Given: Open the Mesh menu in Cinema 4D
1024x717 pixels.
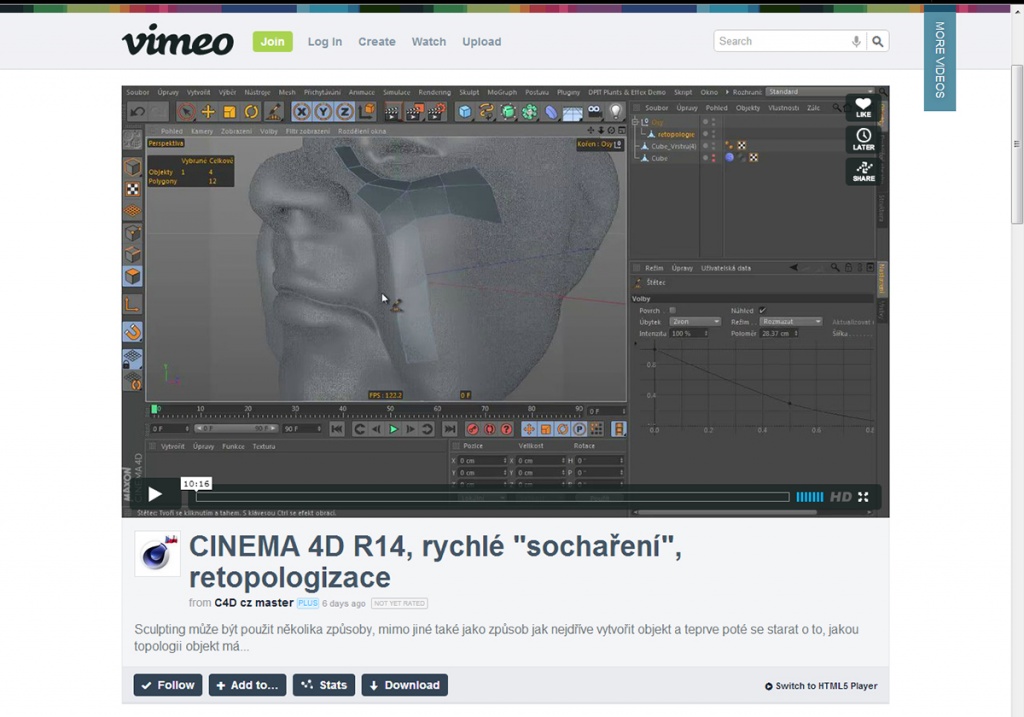Looking at the screenshot, I should [x=287, y=92].
